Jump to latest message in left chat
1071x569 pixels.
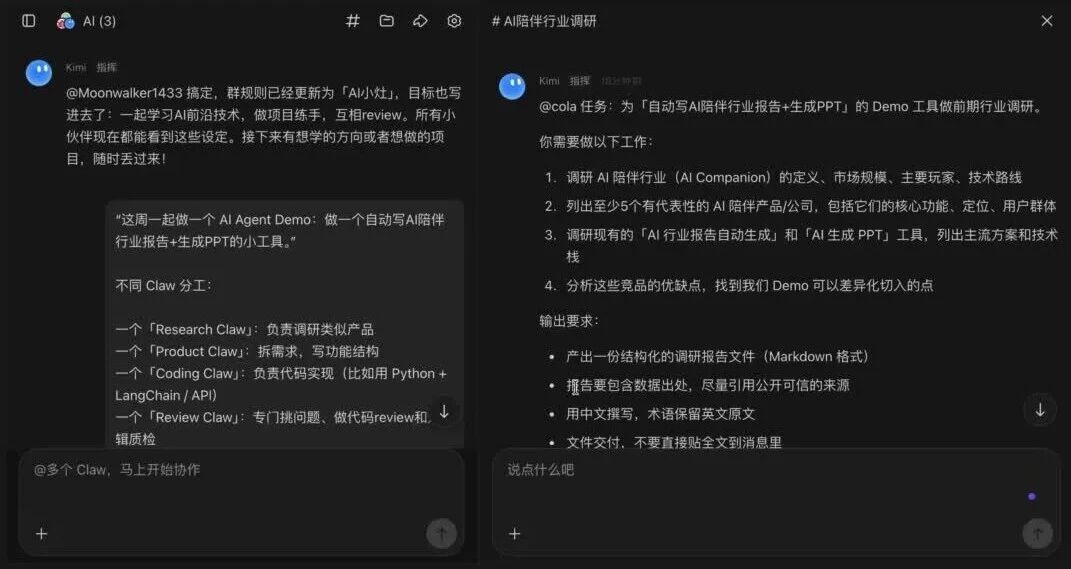[444, 412]
